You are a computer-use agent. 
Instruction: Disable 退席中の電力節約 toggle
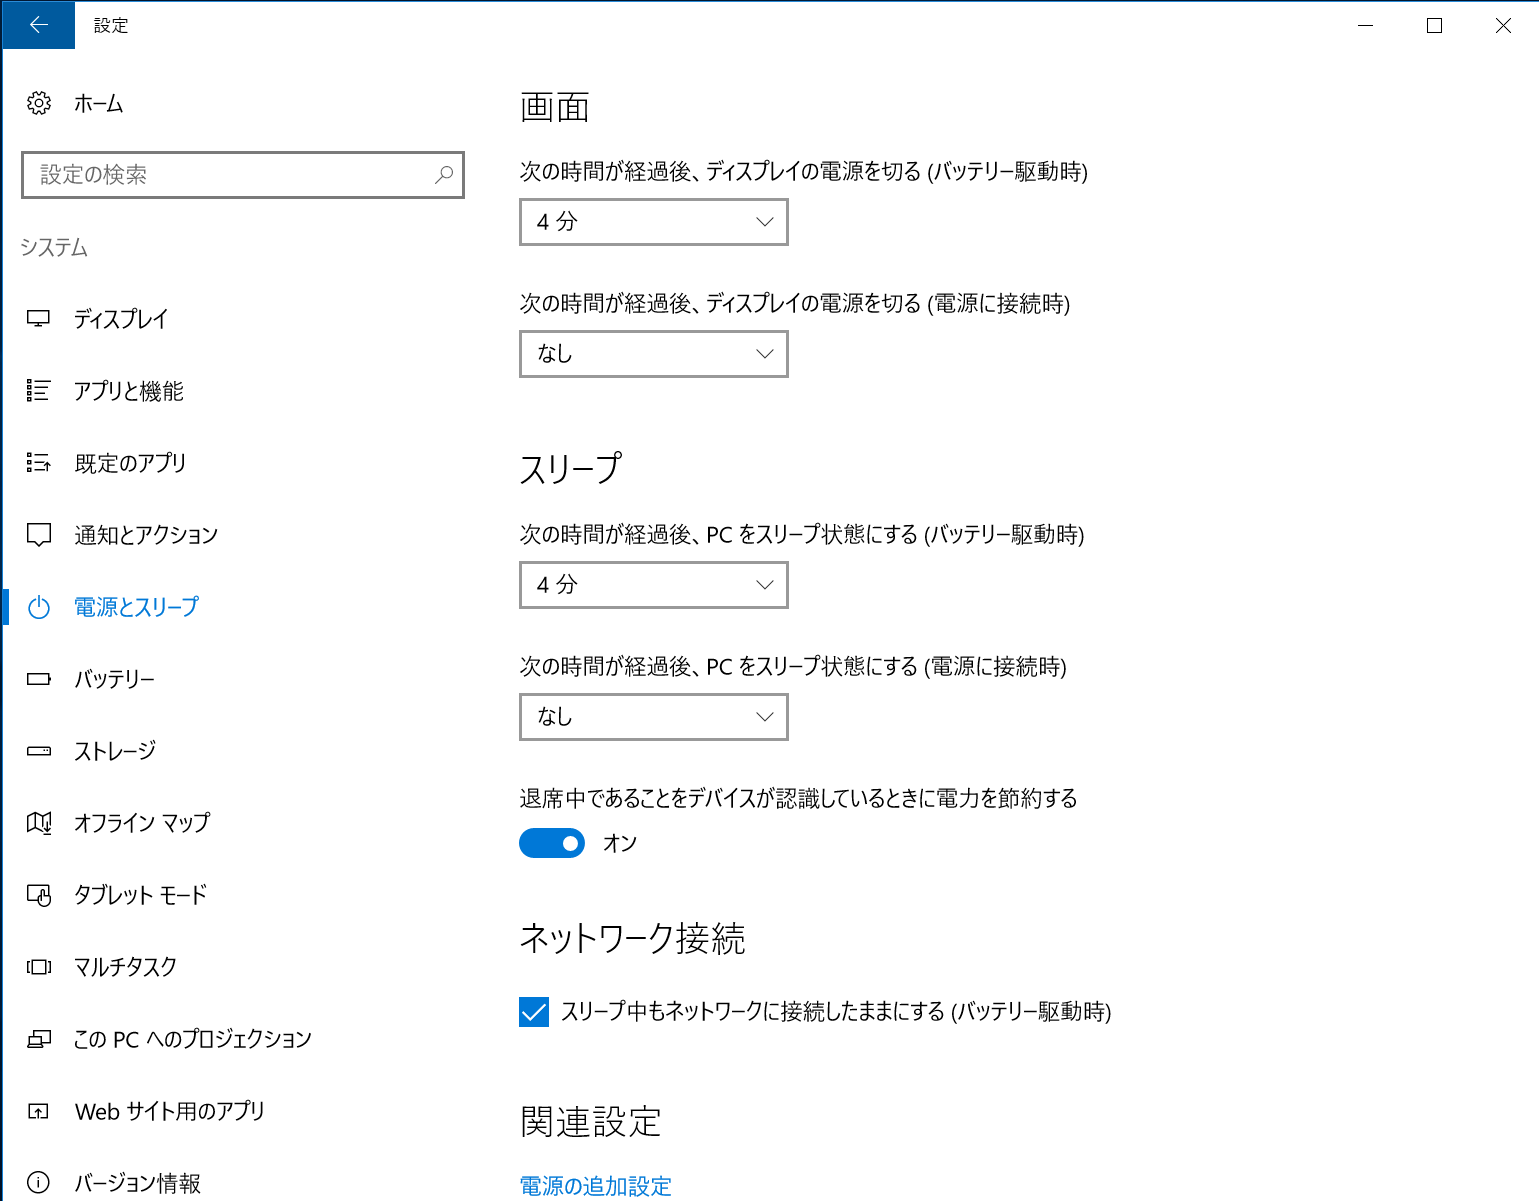click(551, 843)
